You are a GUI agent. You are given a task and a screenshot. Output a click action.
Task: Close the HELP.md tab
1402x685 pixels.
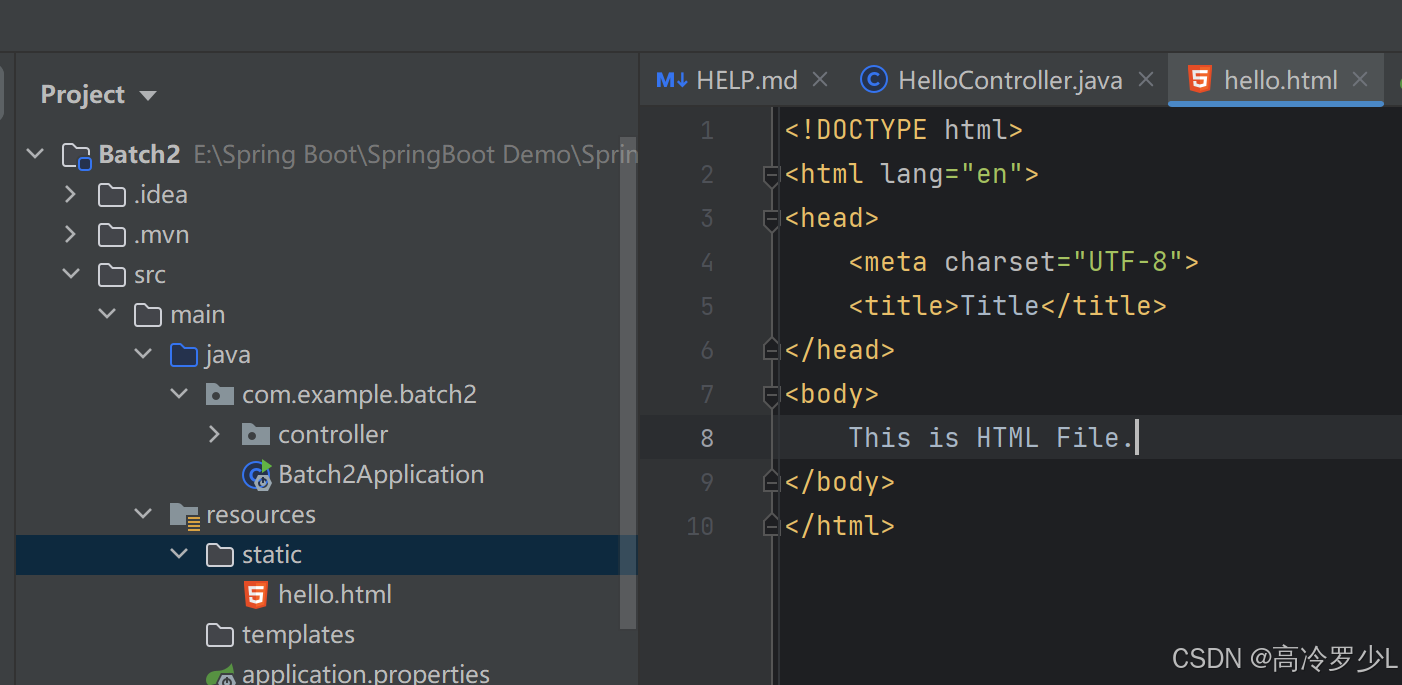(x=820, y=79)
